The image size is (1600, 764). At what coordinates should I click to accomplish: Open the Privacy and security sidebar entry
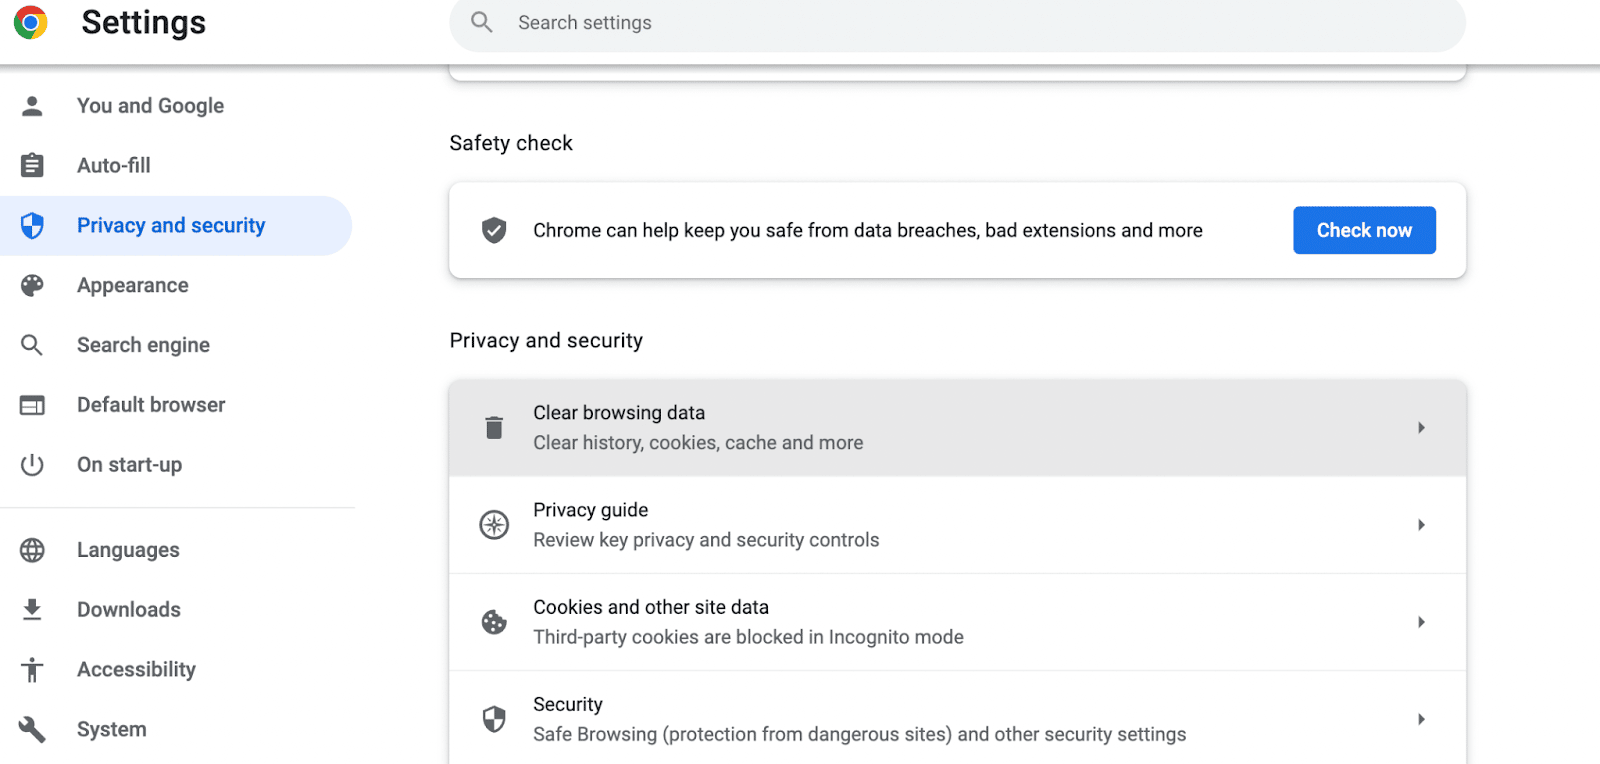click(171, 225)
